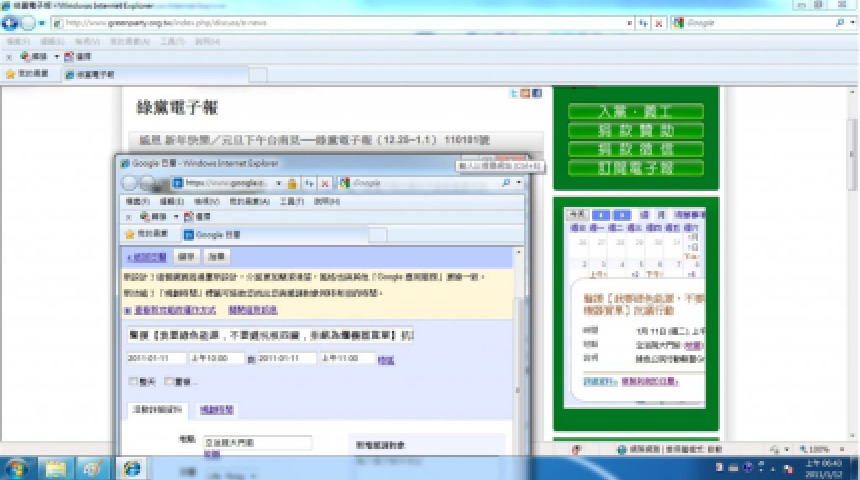Click the end time field 上午11:00

tap(348, 358)
